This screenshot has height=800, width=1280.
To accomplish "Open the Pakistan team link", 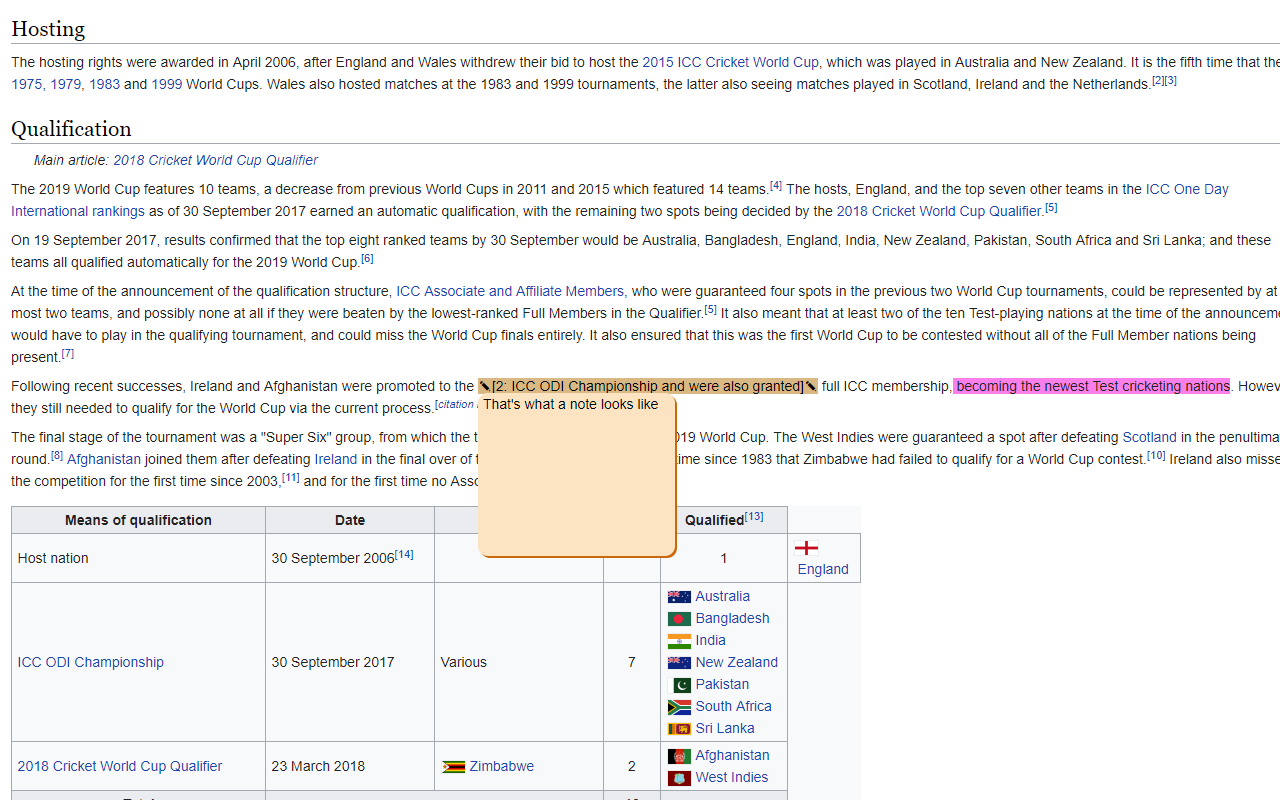I will click(722, 684).
